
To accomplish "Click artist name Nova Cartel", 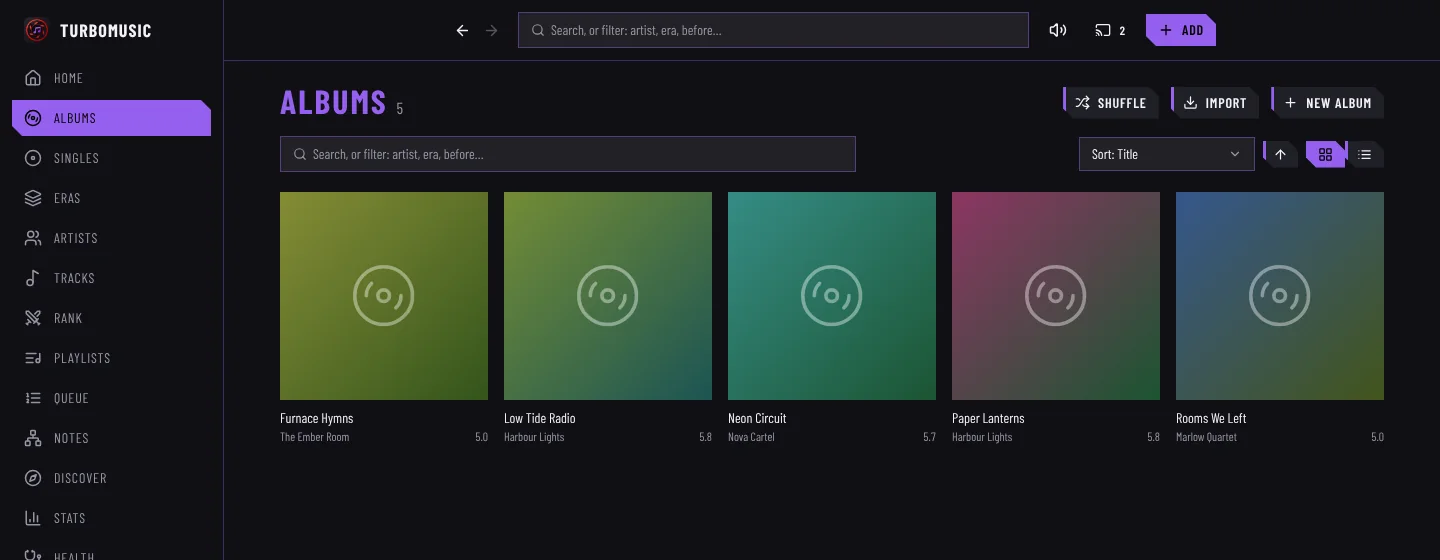I will (751, 437).
